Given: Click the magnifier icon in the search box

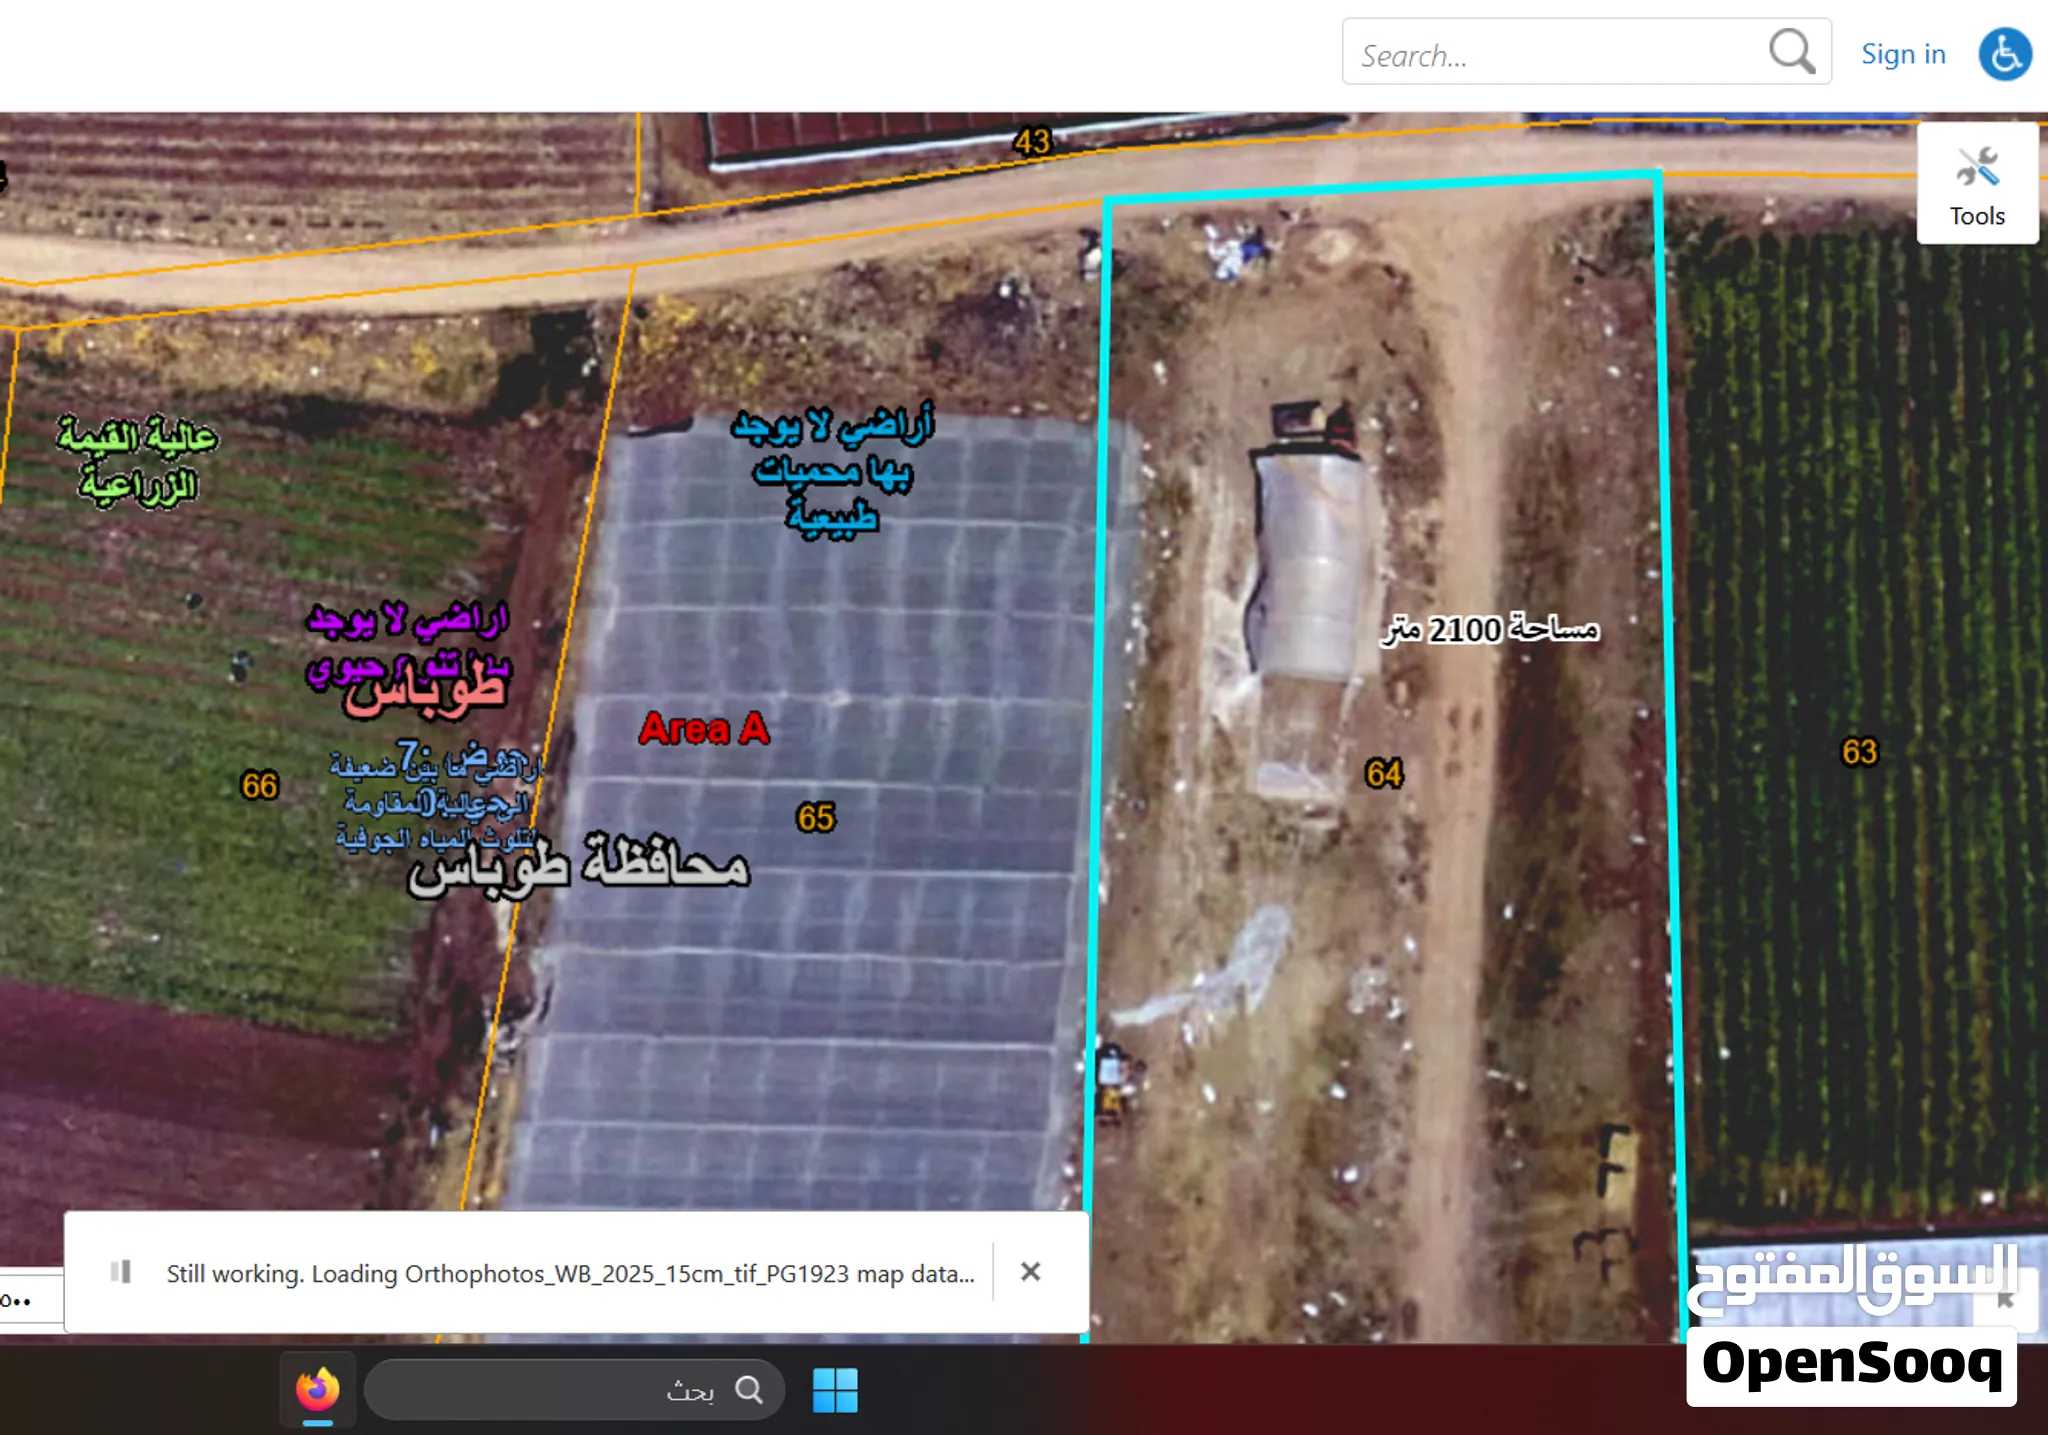Looking at the screenshot, I should pyautogui.click(x=1791, y=51).
